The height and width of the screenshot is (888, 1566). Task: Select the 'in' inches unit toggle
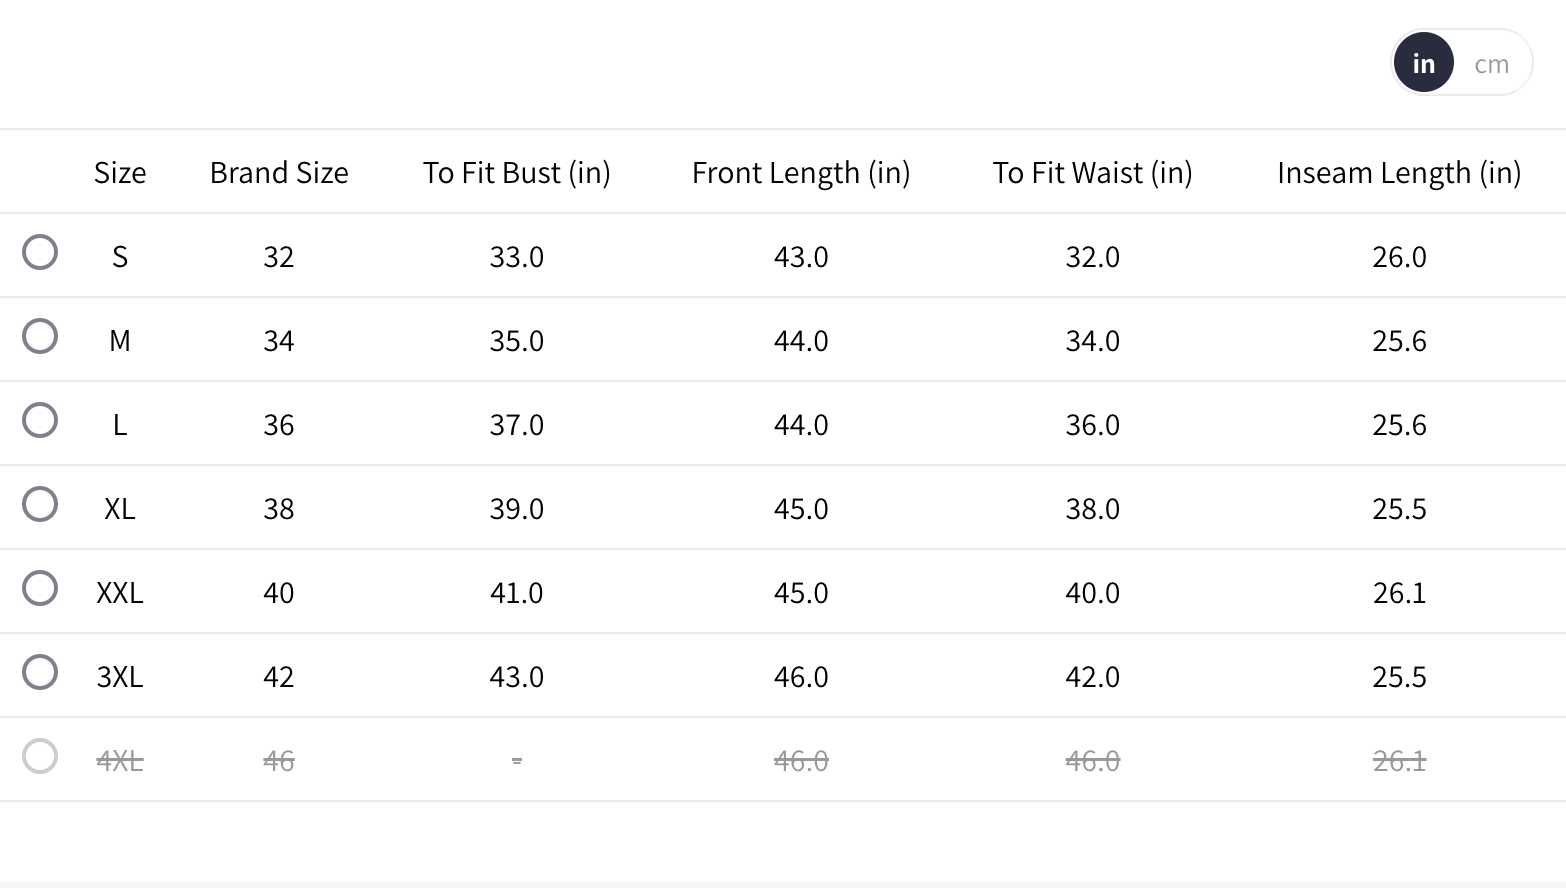pos(1423,63)
